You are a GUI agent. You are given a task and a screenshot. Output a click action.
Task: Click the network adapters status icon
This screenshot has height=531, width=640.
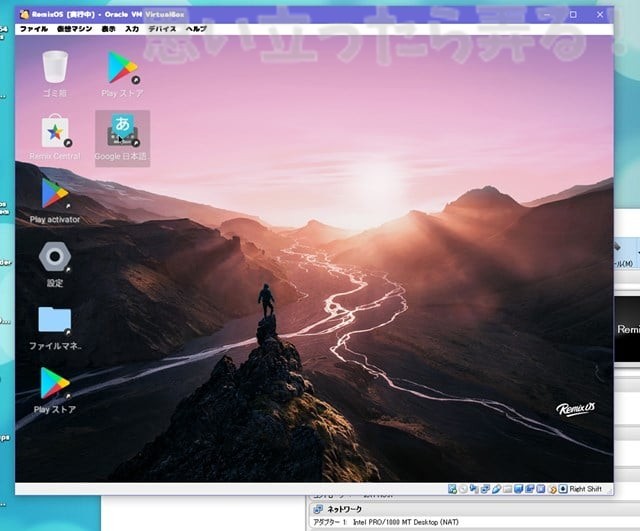click(x=485, y=489)
